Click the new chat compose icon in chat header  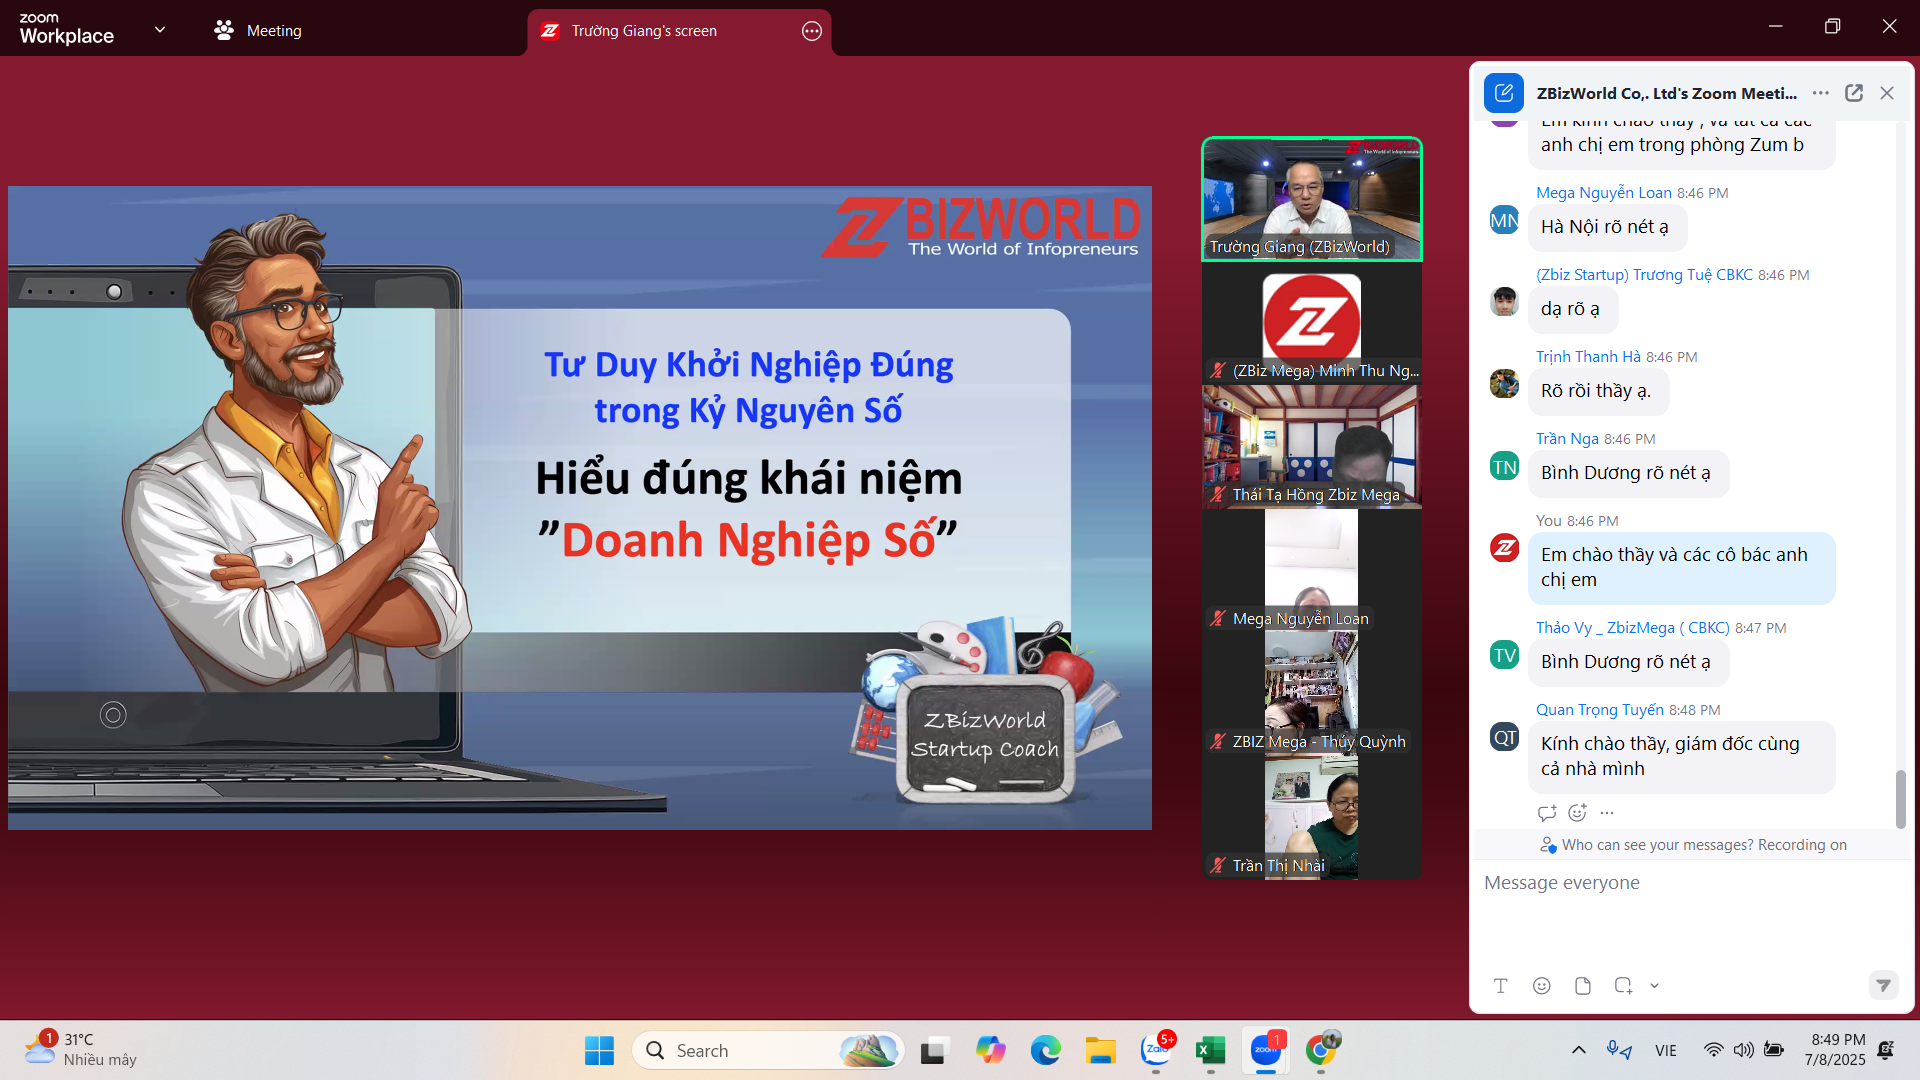tap(1503, 93)
